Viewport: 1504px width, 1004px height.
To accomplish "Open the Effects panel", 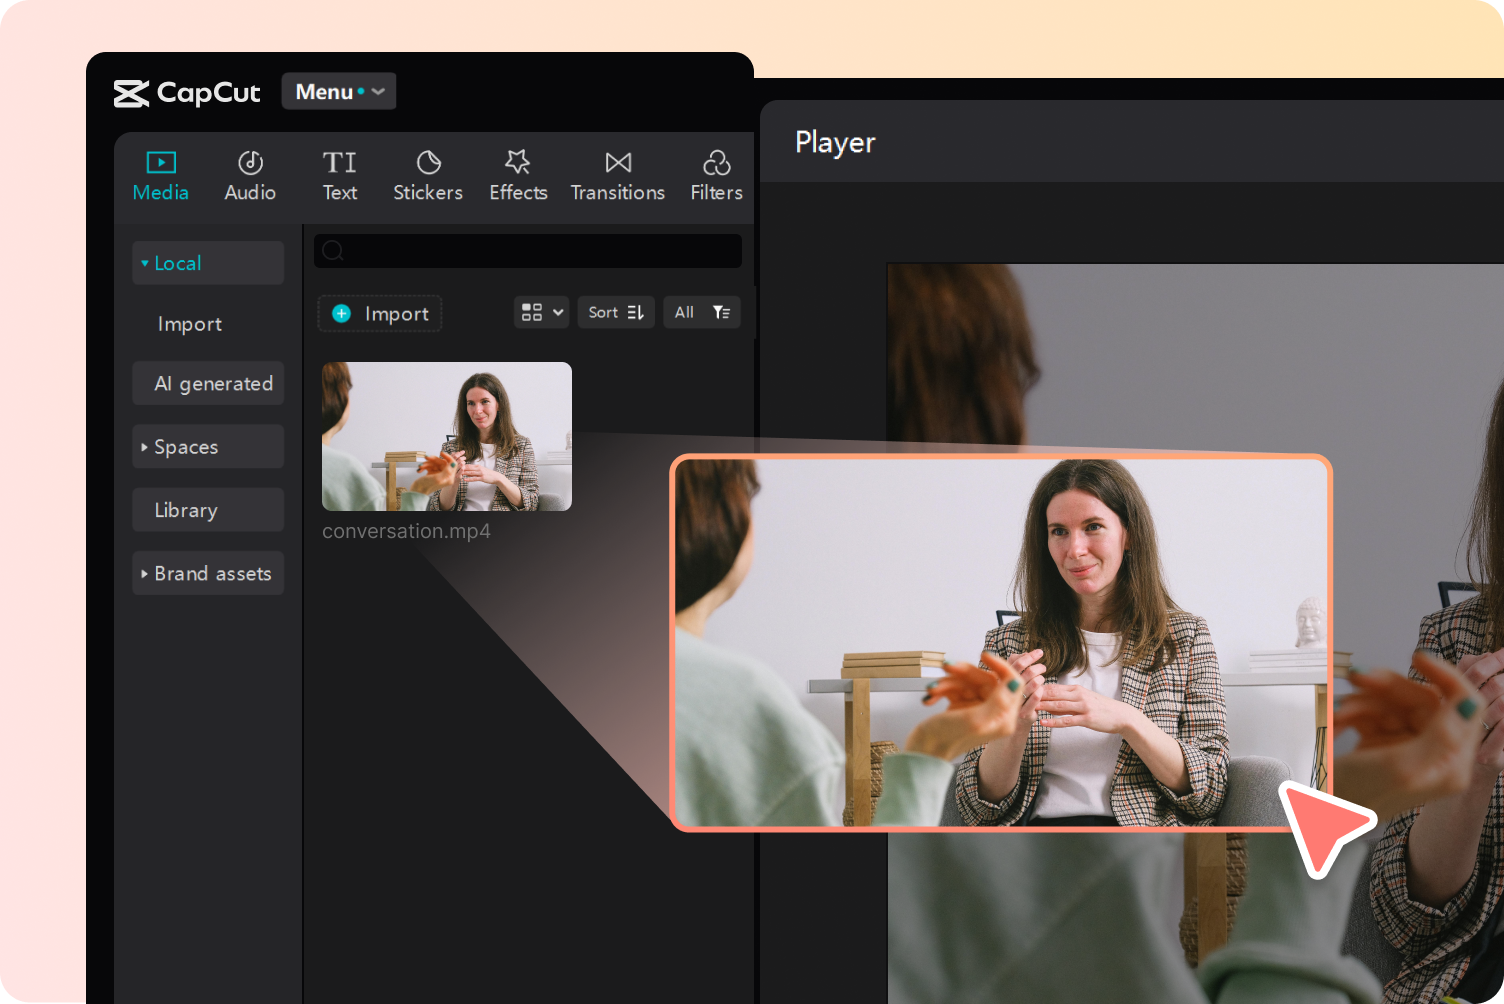I will (x=518, y=175).
